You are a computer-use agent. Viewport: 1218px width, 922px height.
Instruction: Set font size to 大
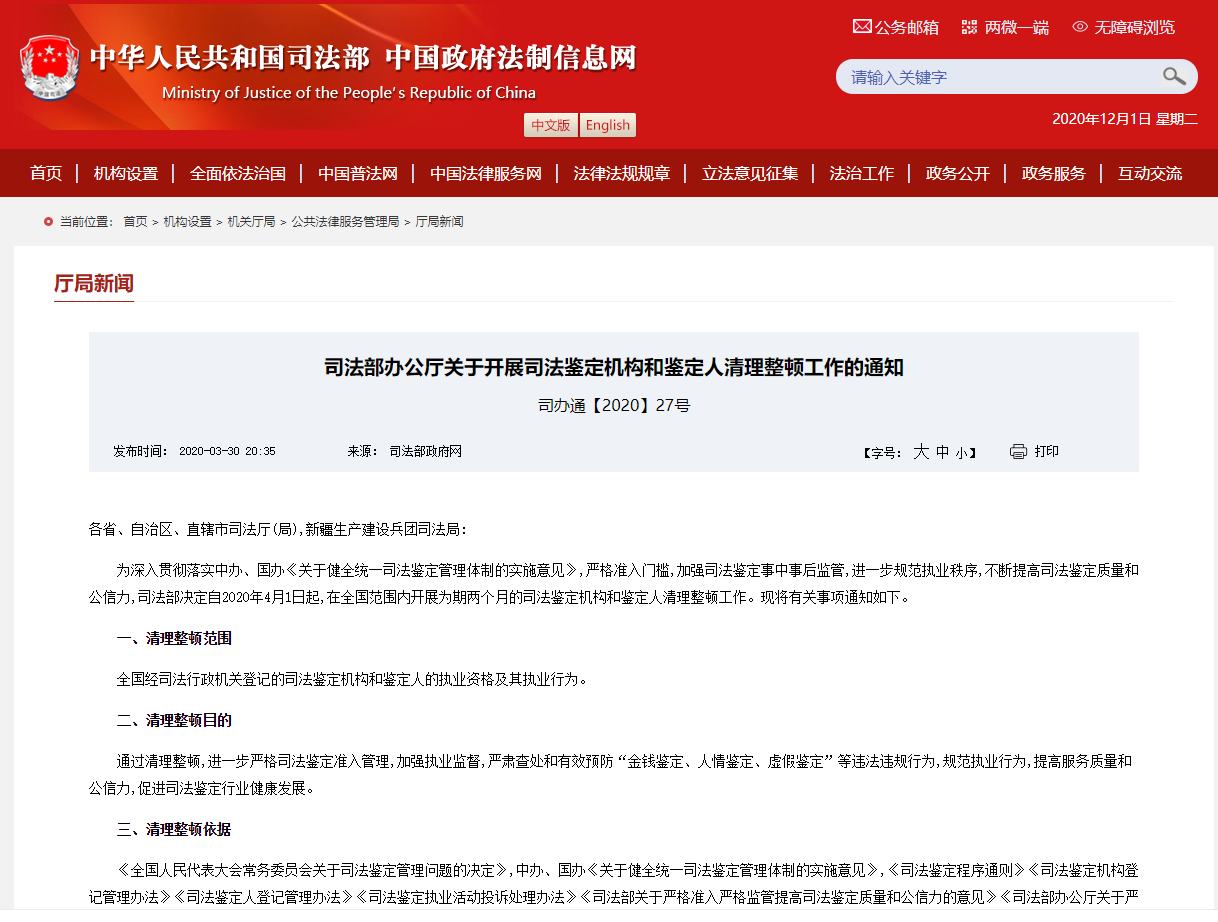(x=921, y=452)
